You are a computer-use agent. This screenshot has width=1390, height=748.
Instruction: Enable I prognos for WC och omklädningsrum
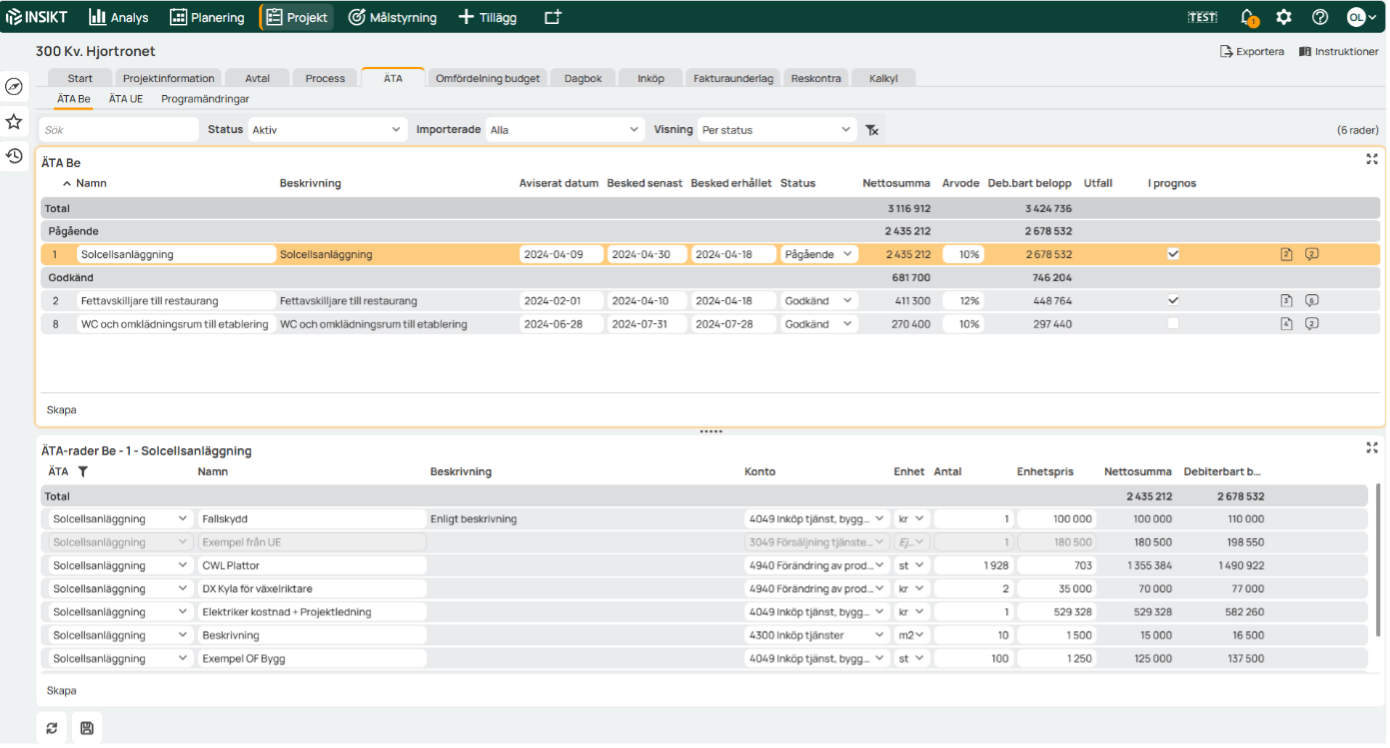1173,324
